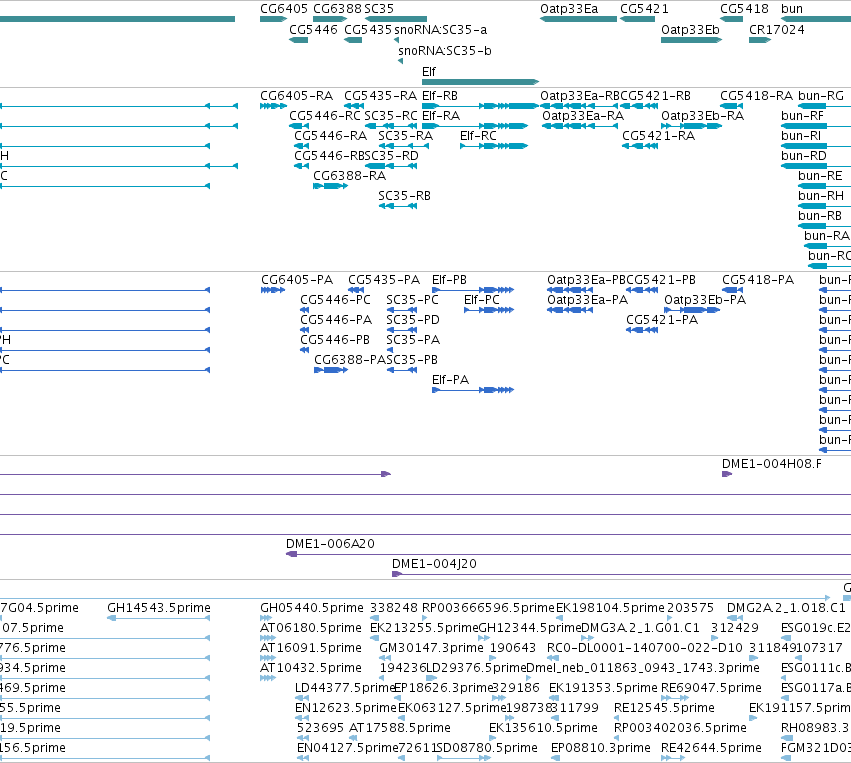Select EST 190643 label
Screen dimensions: 851x763
512,648
